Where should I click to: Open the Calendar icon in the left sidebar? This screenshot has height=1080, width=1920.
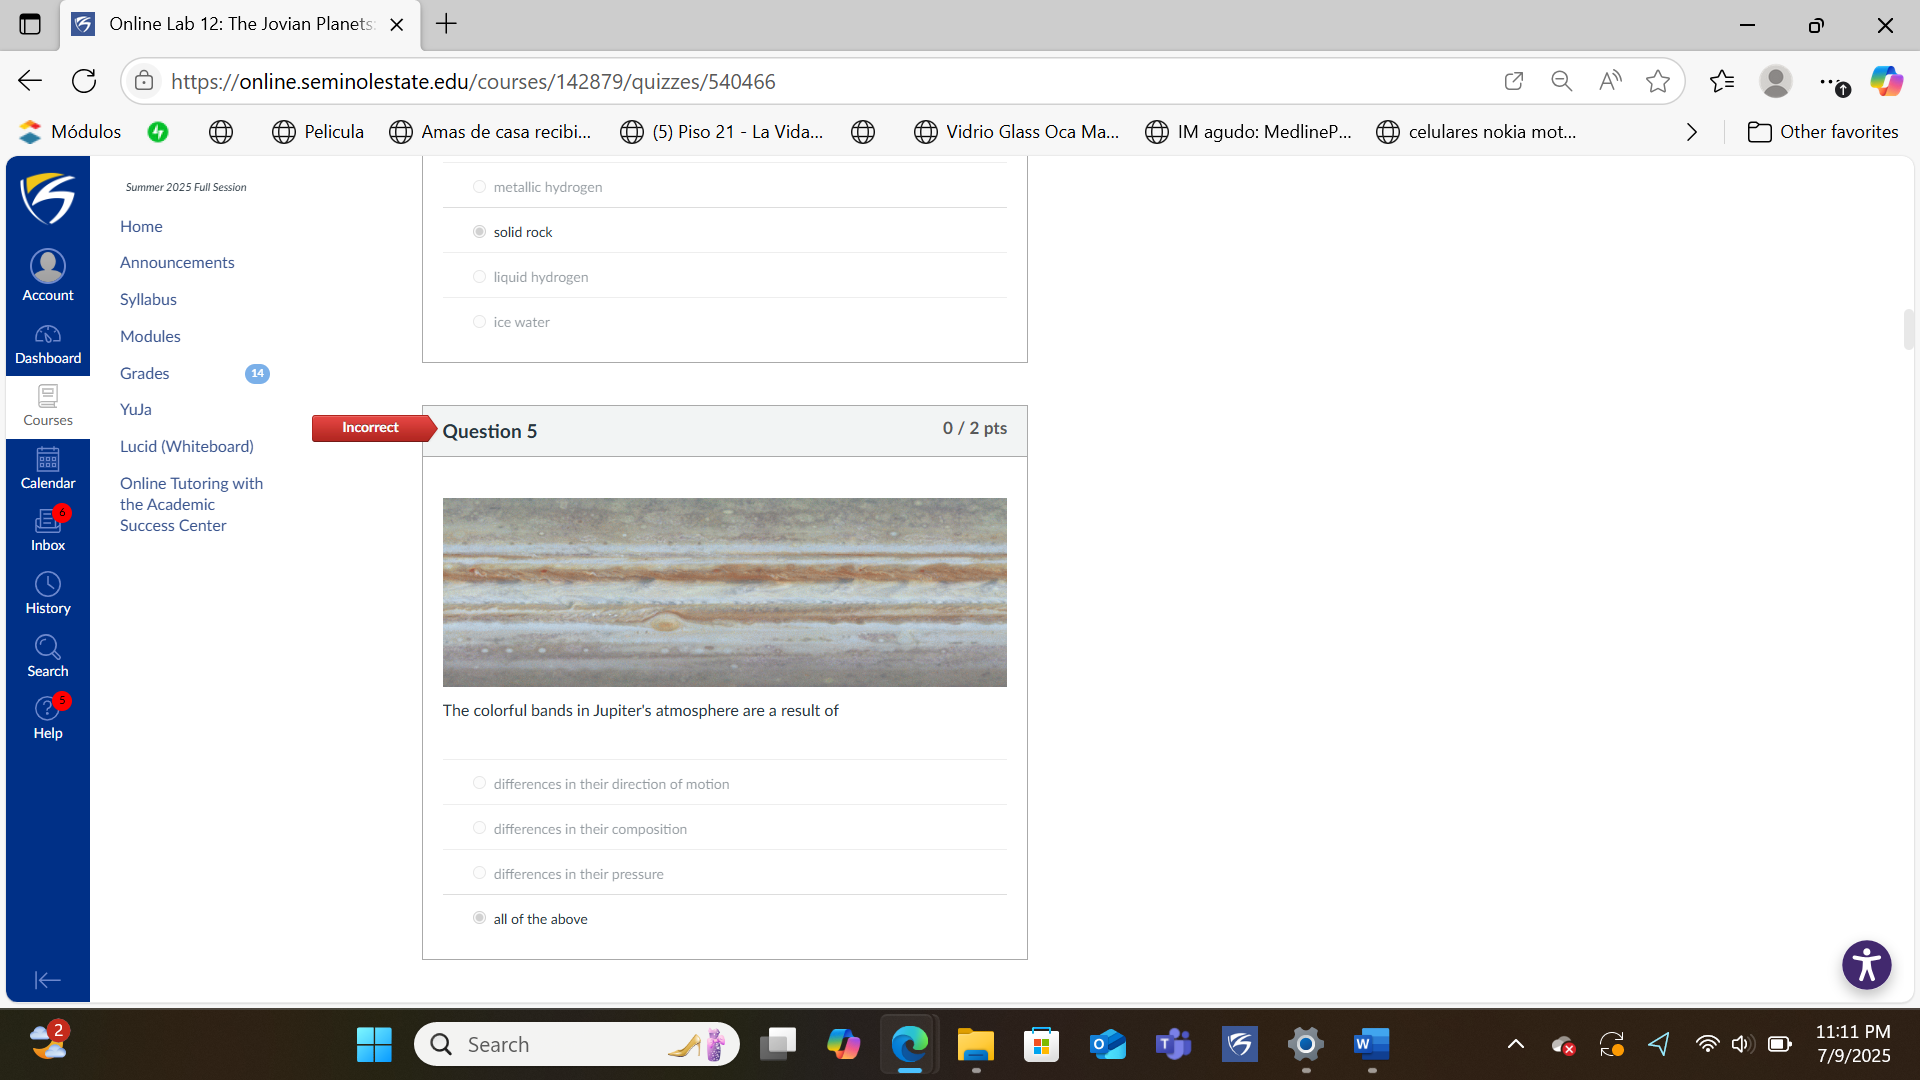(x=47, y=468)
